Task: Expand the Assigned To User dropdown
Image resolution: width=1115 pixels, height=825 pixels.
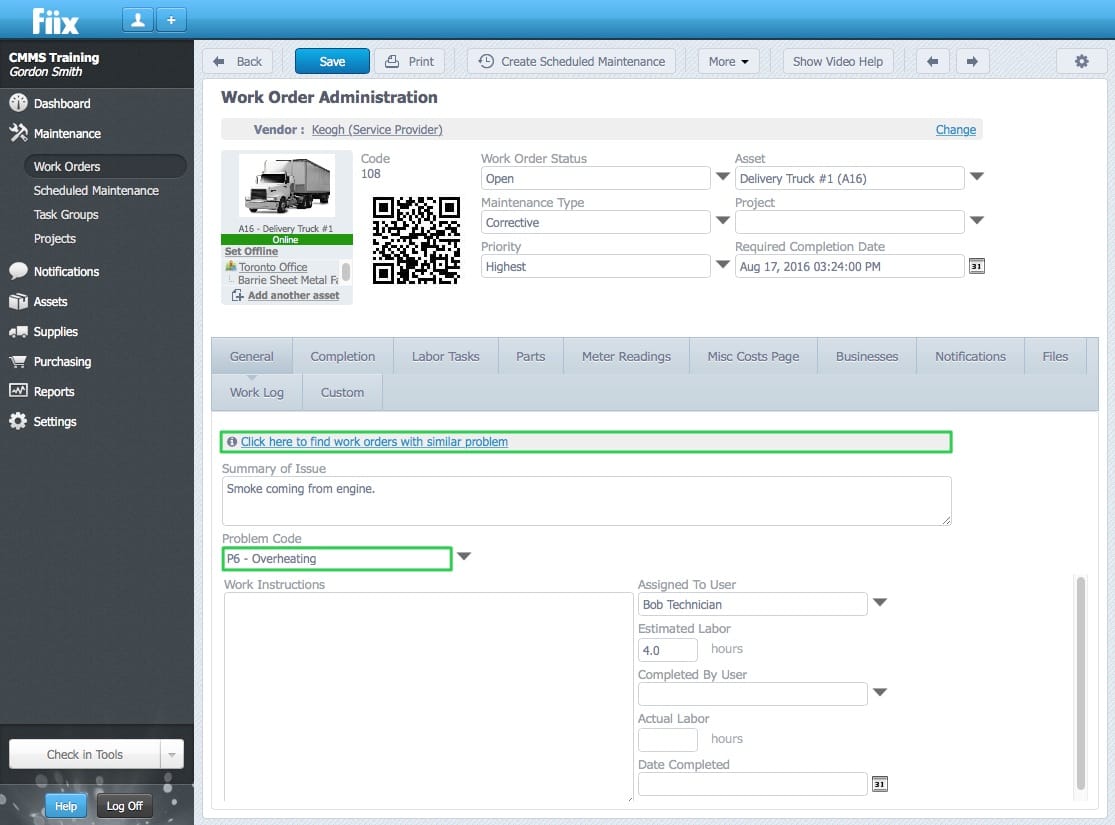Action: click(x=880, y=604)
